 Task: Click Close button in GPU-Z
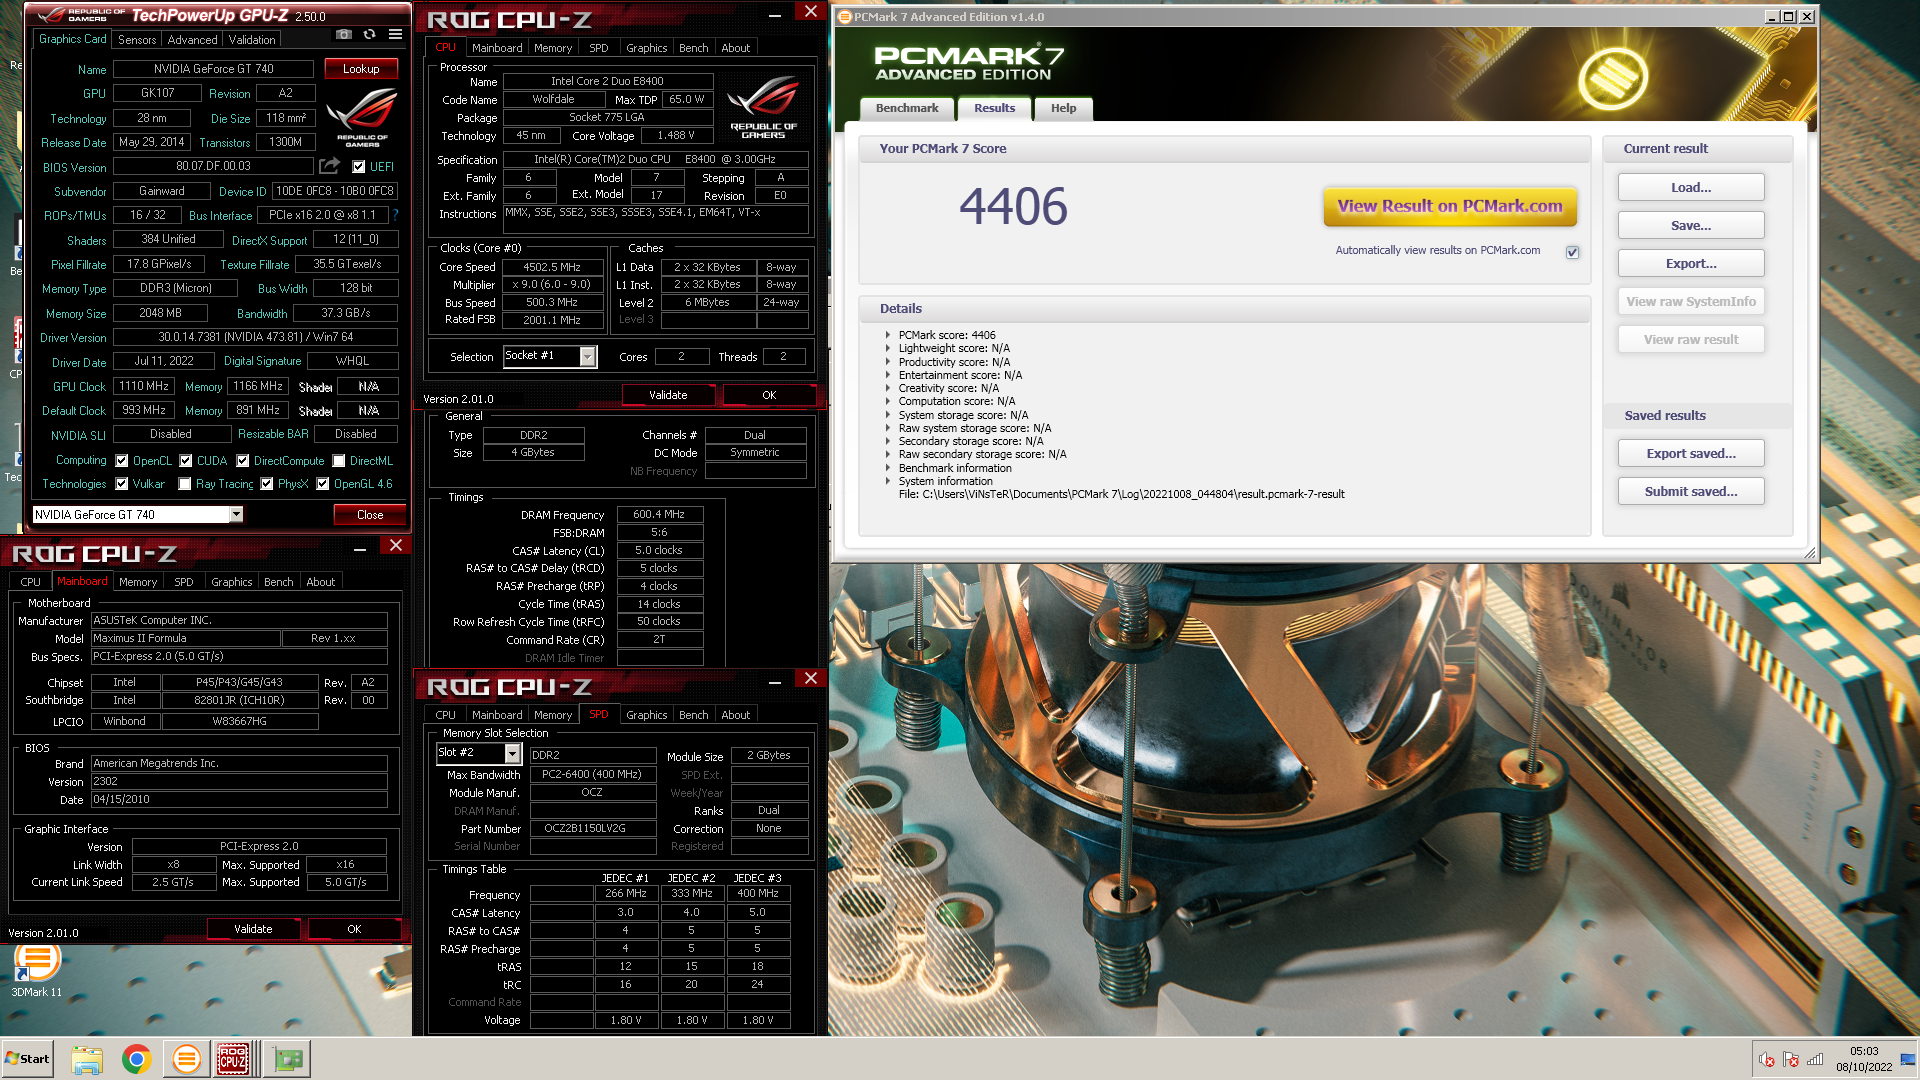tap(370, 515)
